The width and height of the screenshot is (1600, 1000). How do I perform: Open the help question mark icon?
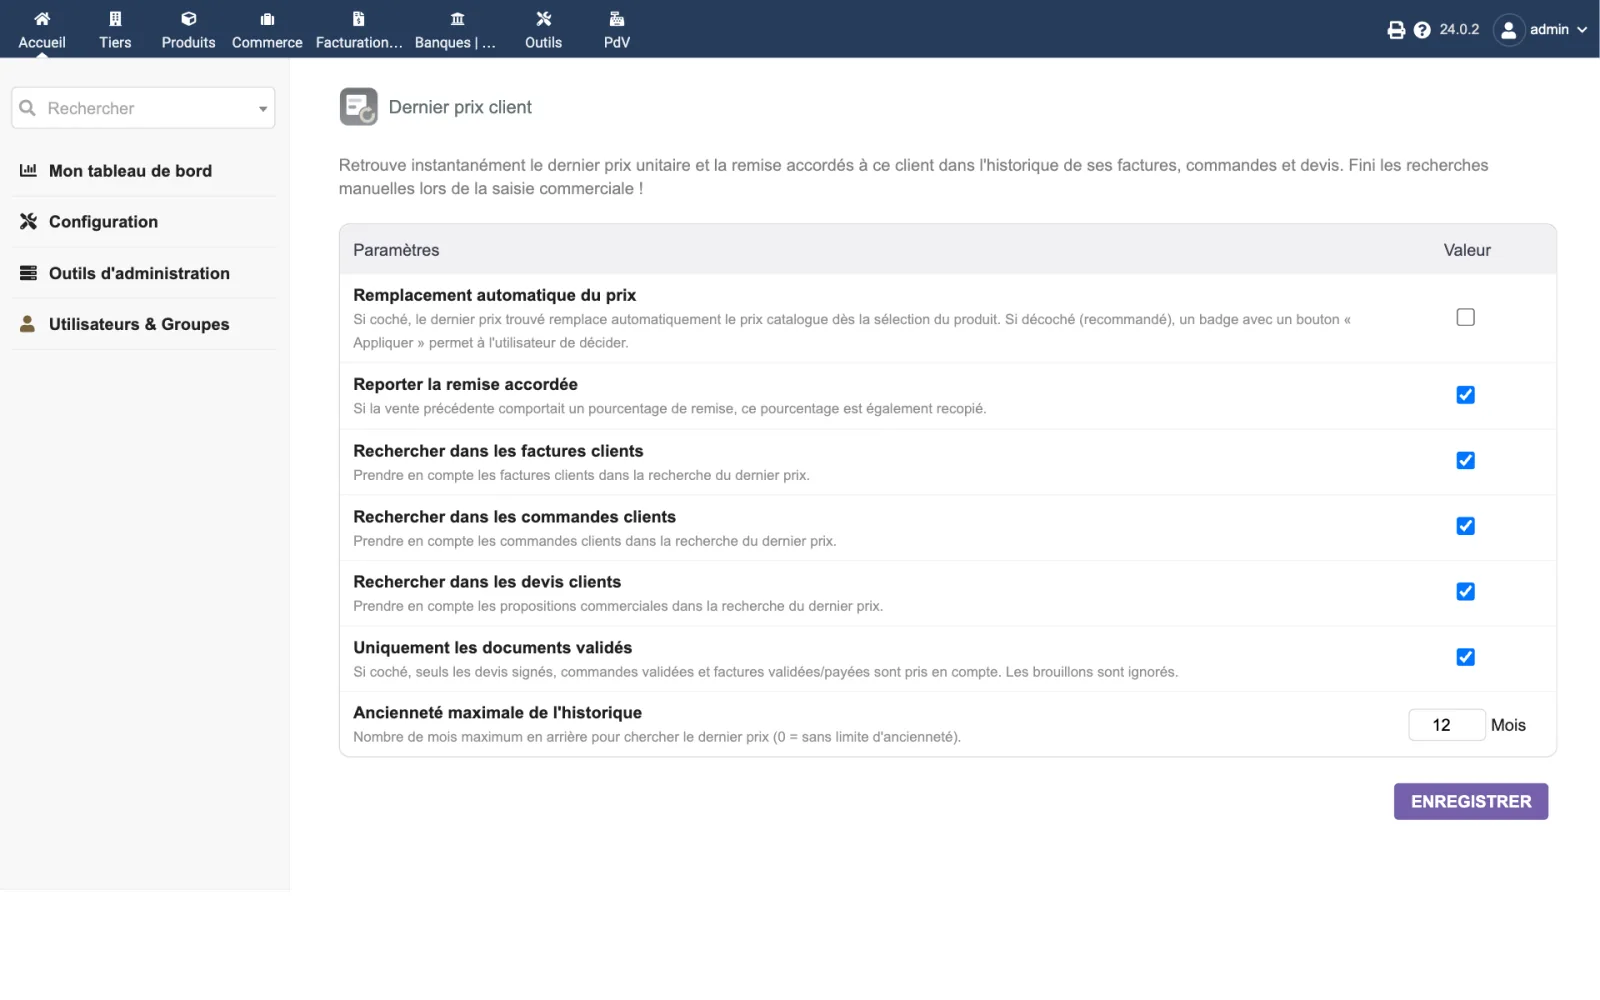point(1422,30)
